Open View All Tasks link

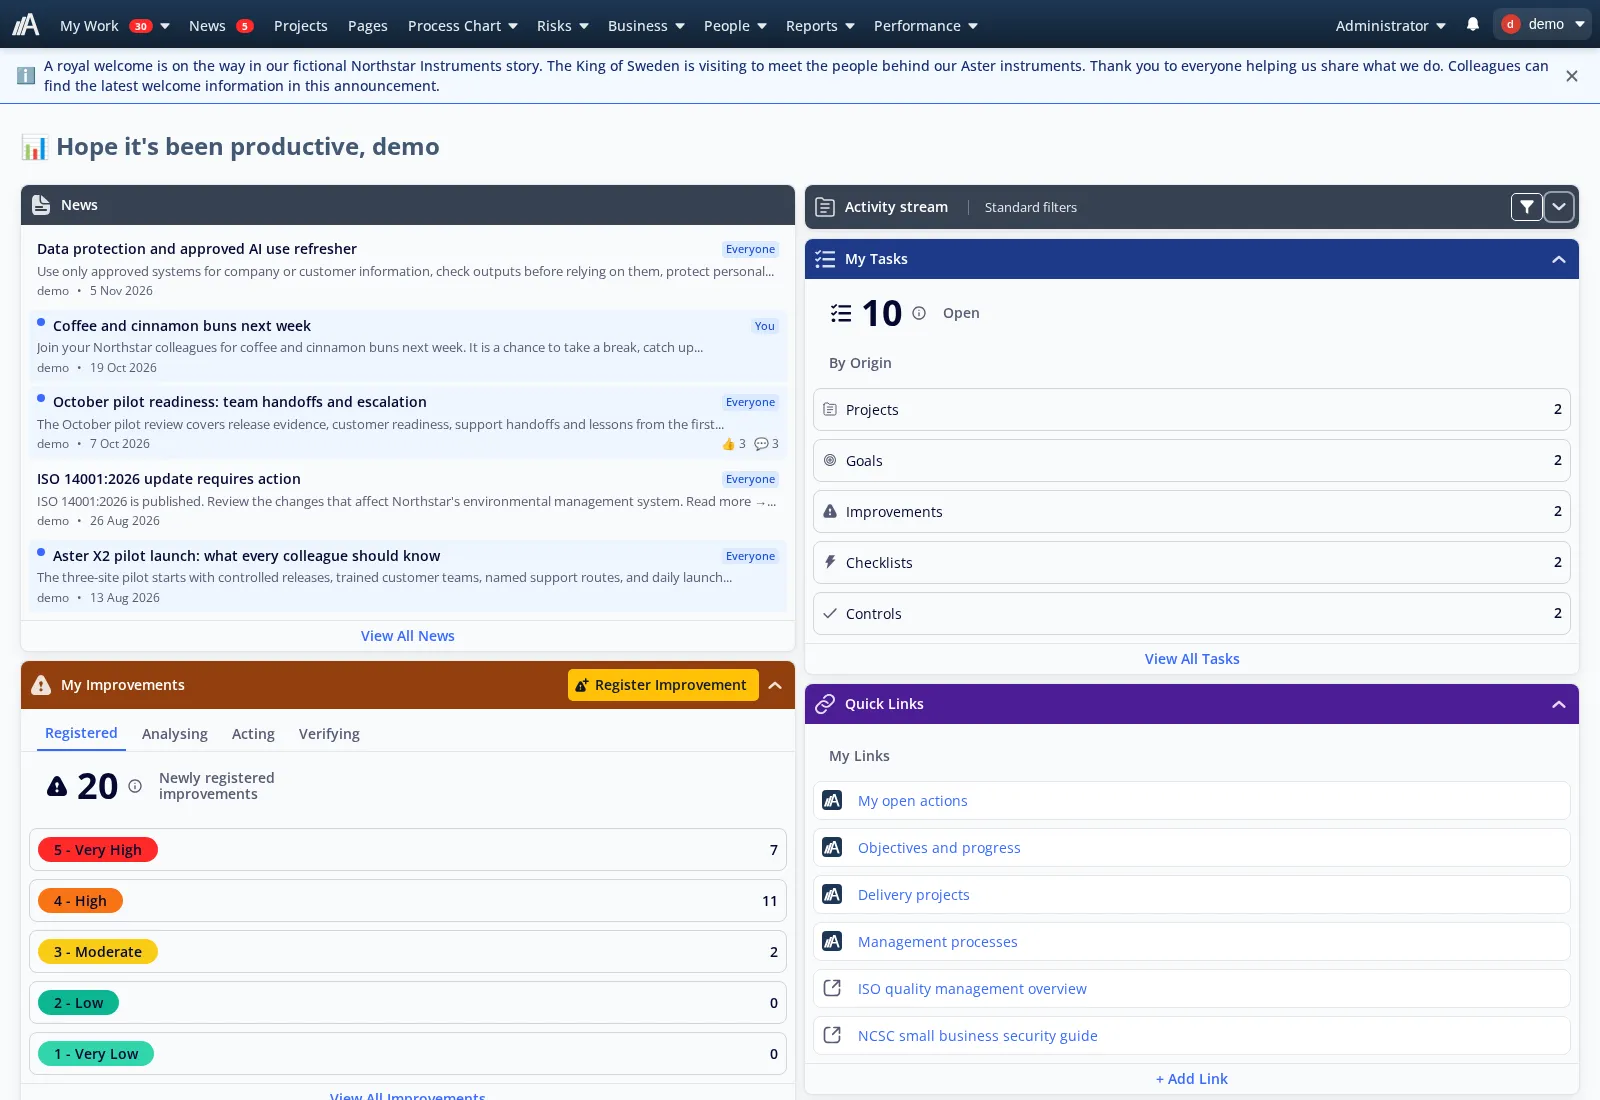[1192, 659]
